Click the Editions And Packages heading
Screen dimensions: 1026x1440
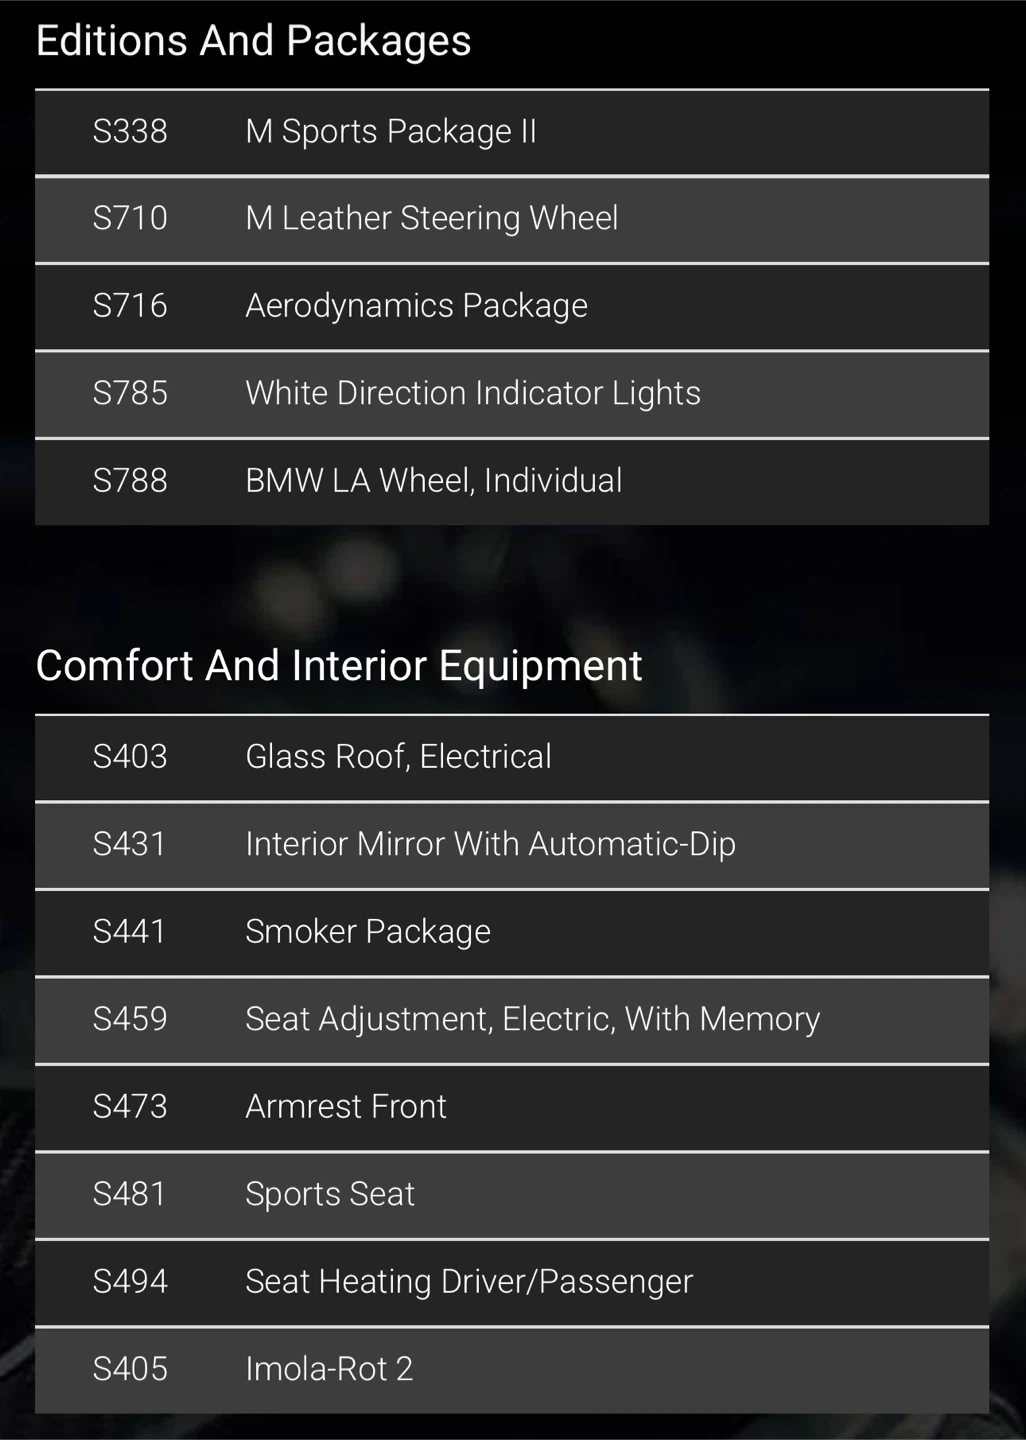[x=253, y=41]
